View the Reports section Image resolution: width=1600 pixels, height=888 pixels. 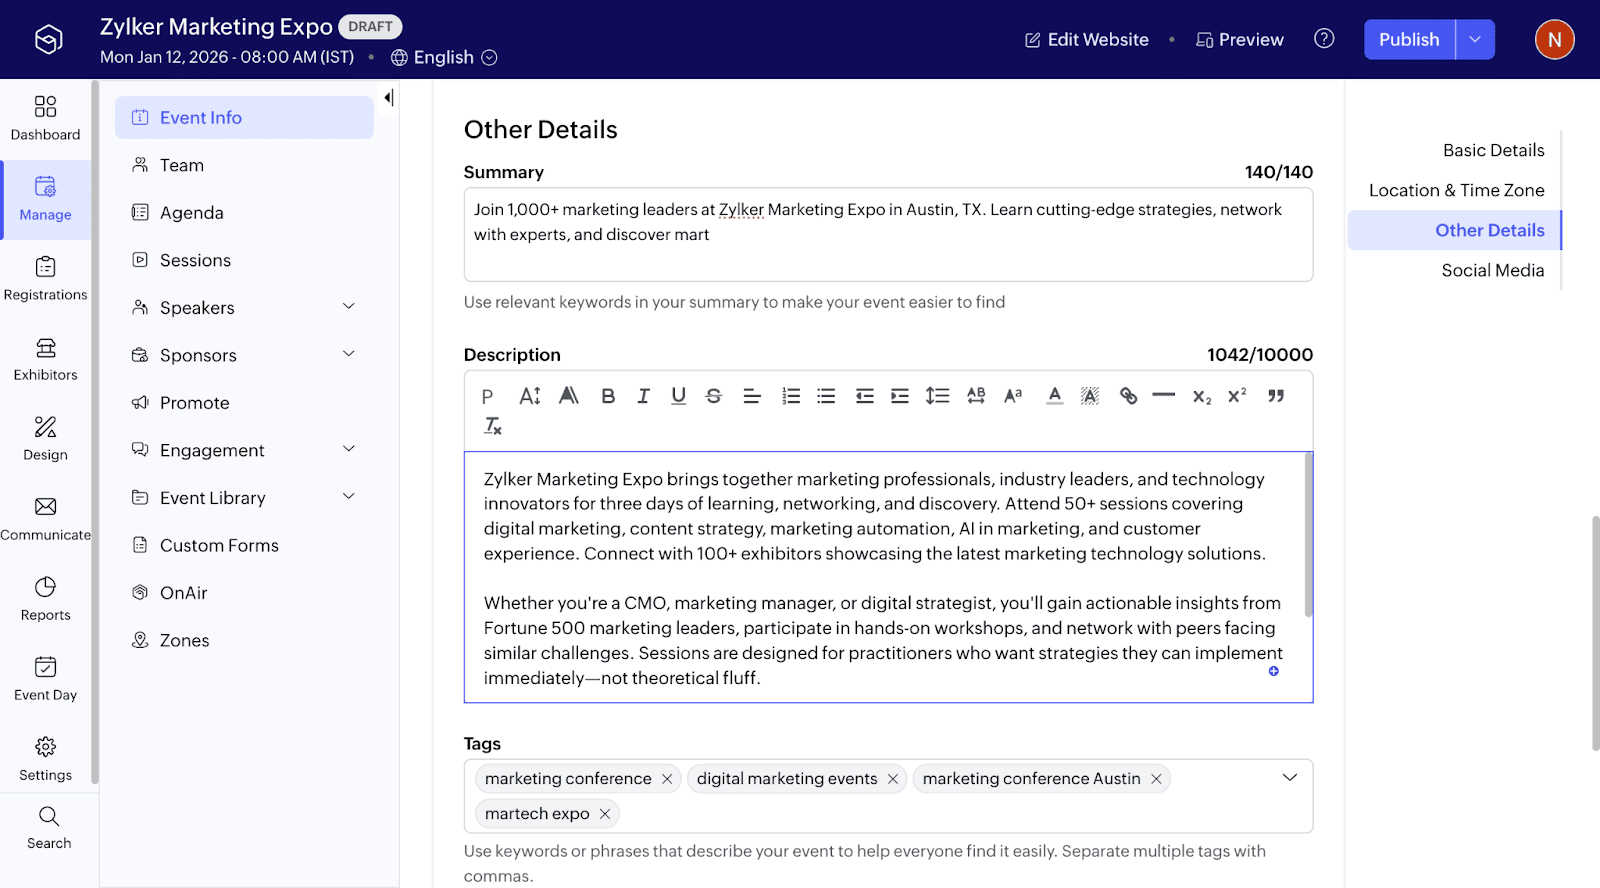(45, 598)
